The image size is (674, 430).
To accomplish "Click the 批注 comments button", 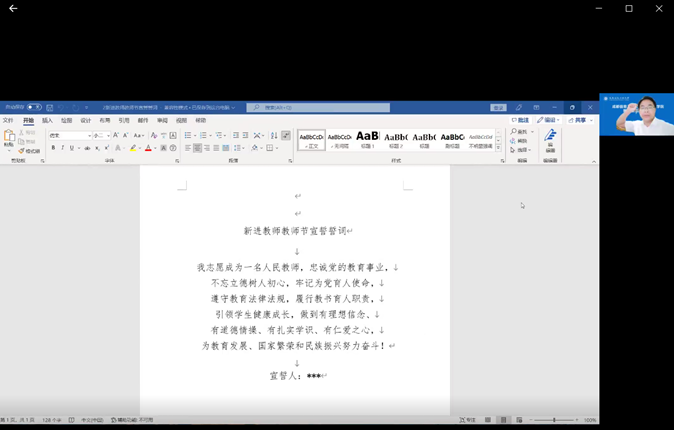I will 520,120.
